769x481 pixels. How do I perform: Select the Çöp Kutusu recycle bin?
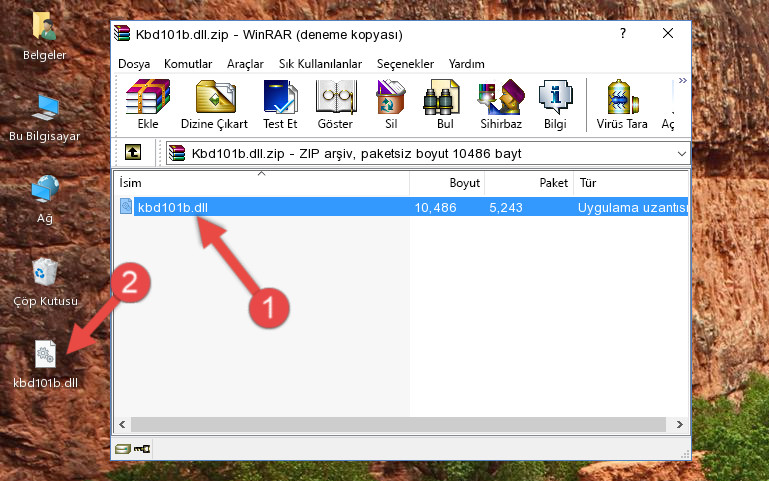tap(45, 282)
